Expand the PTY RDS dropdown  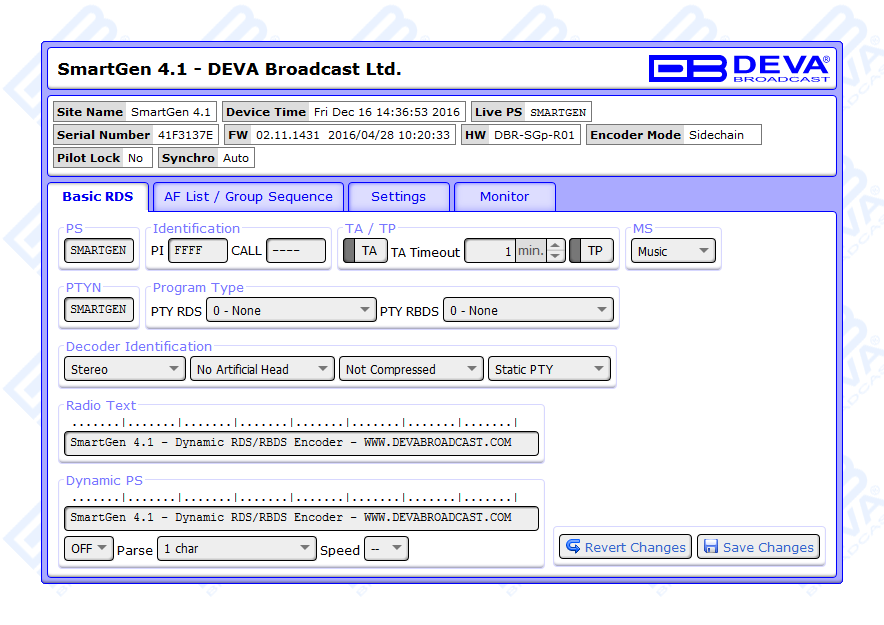(x=291, y=311)
